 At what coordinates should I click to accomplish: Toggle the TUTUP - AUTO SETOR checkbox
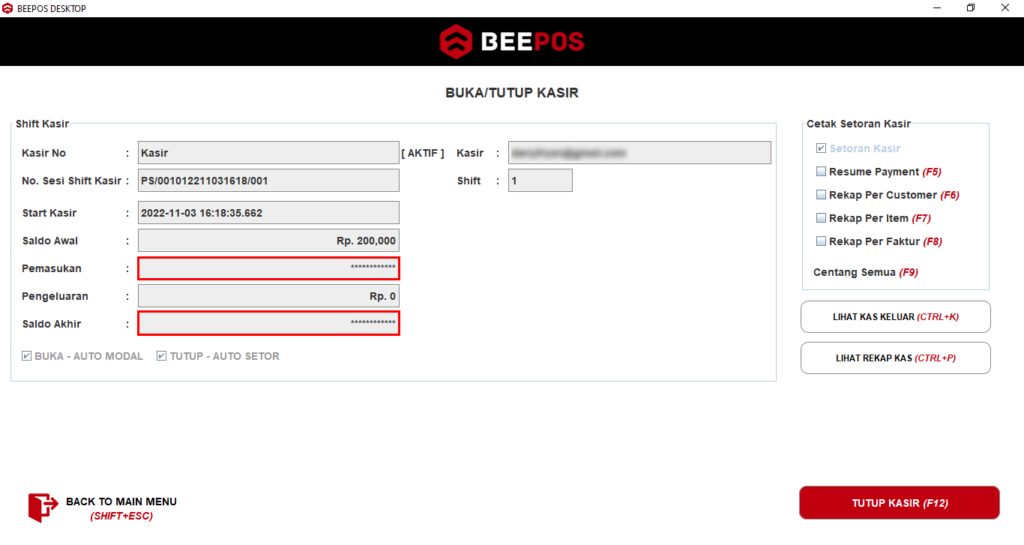[x=161, y=356]
